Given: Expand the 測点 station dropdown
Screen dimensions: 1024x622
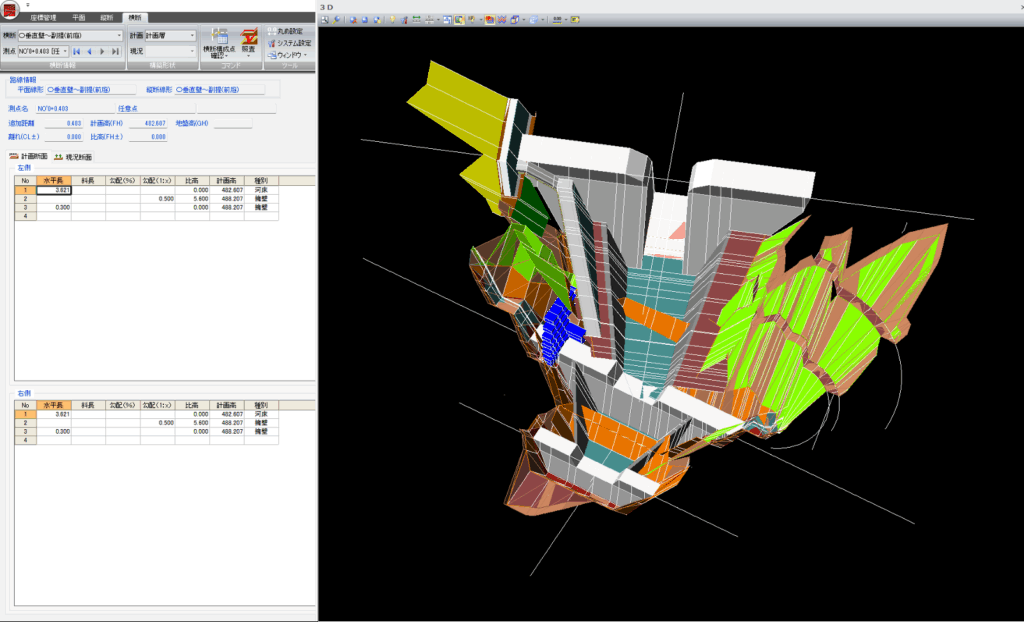Looking at the screenshot, I should [x=66, y=51].
